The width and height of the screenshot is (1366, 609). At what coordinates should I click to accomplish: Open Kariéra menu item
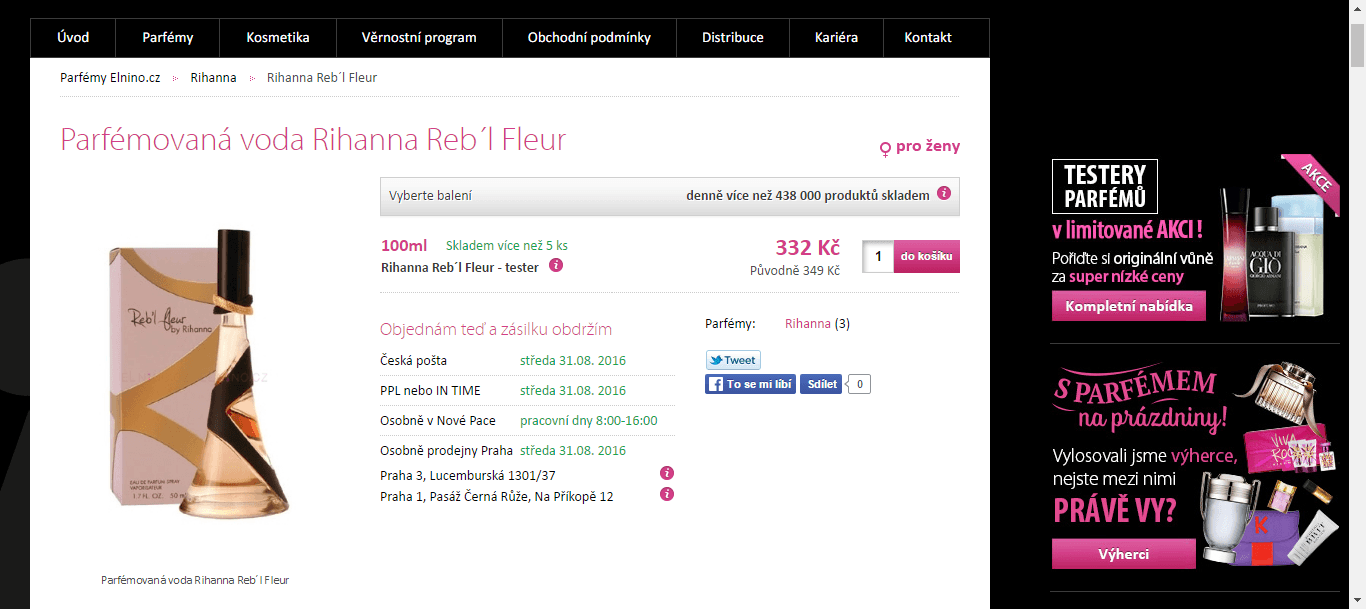837,38
